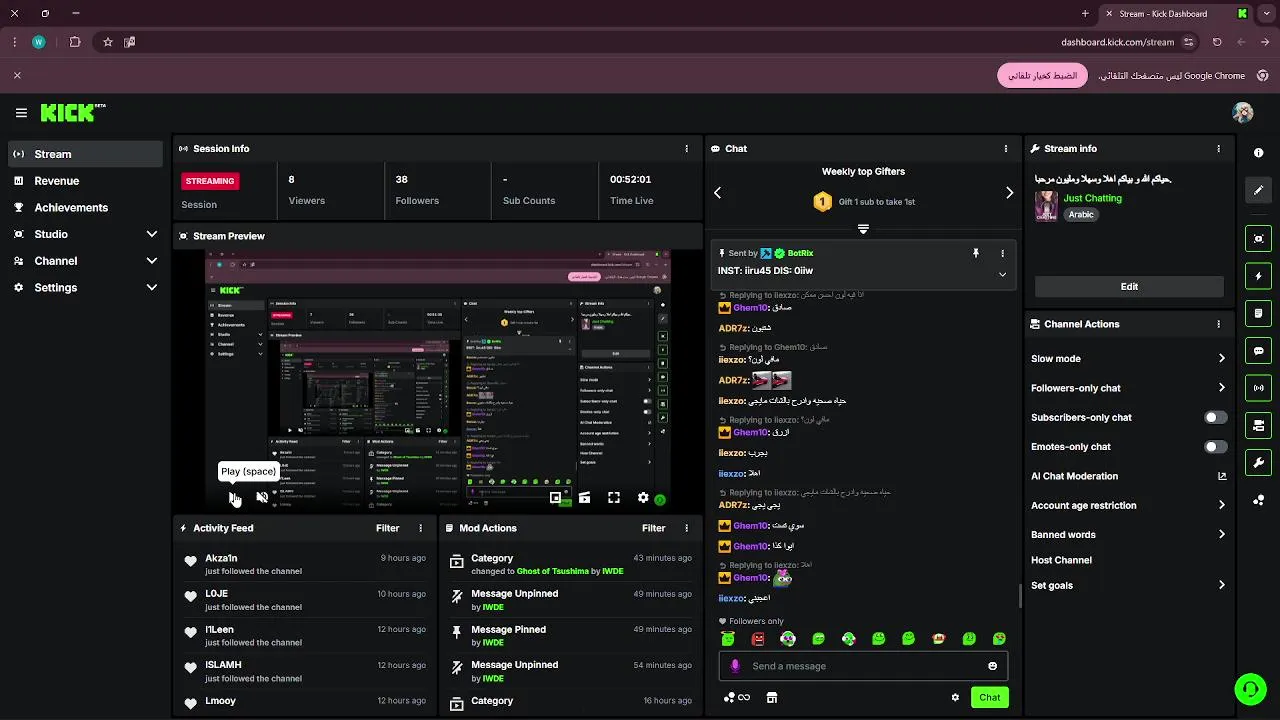Open the profile avatar menu
This screenshot has height=720, width=1280.
click(1243, 113)
